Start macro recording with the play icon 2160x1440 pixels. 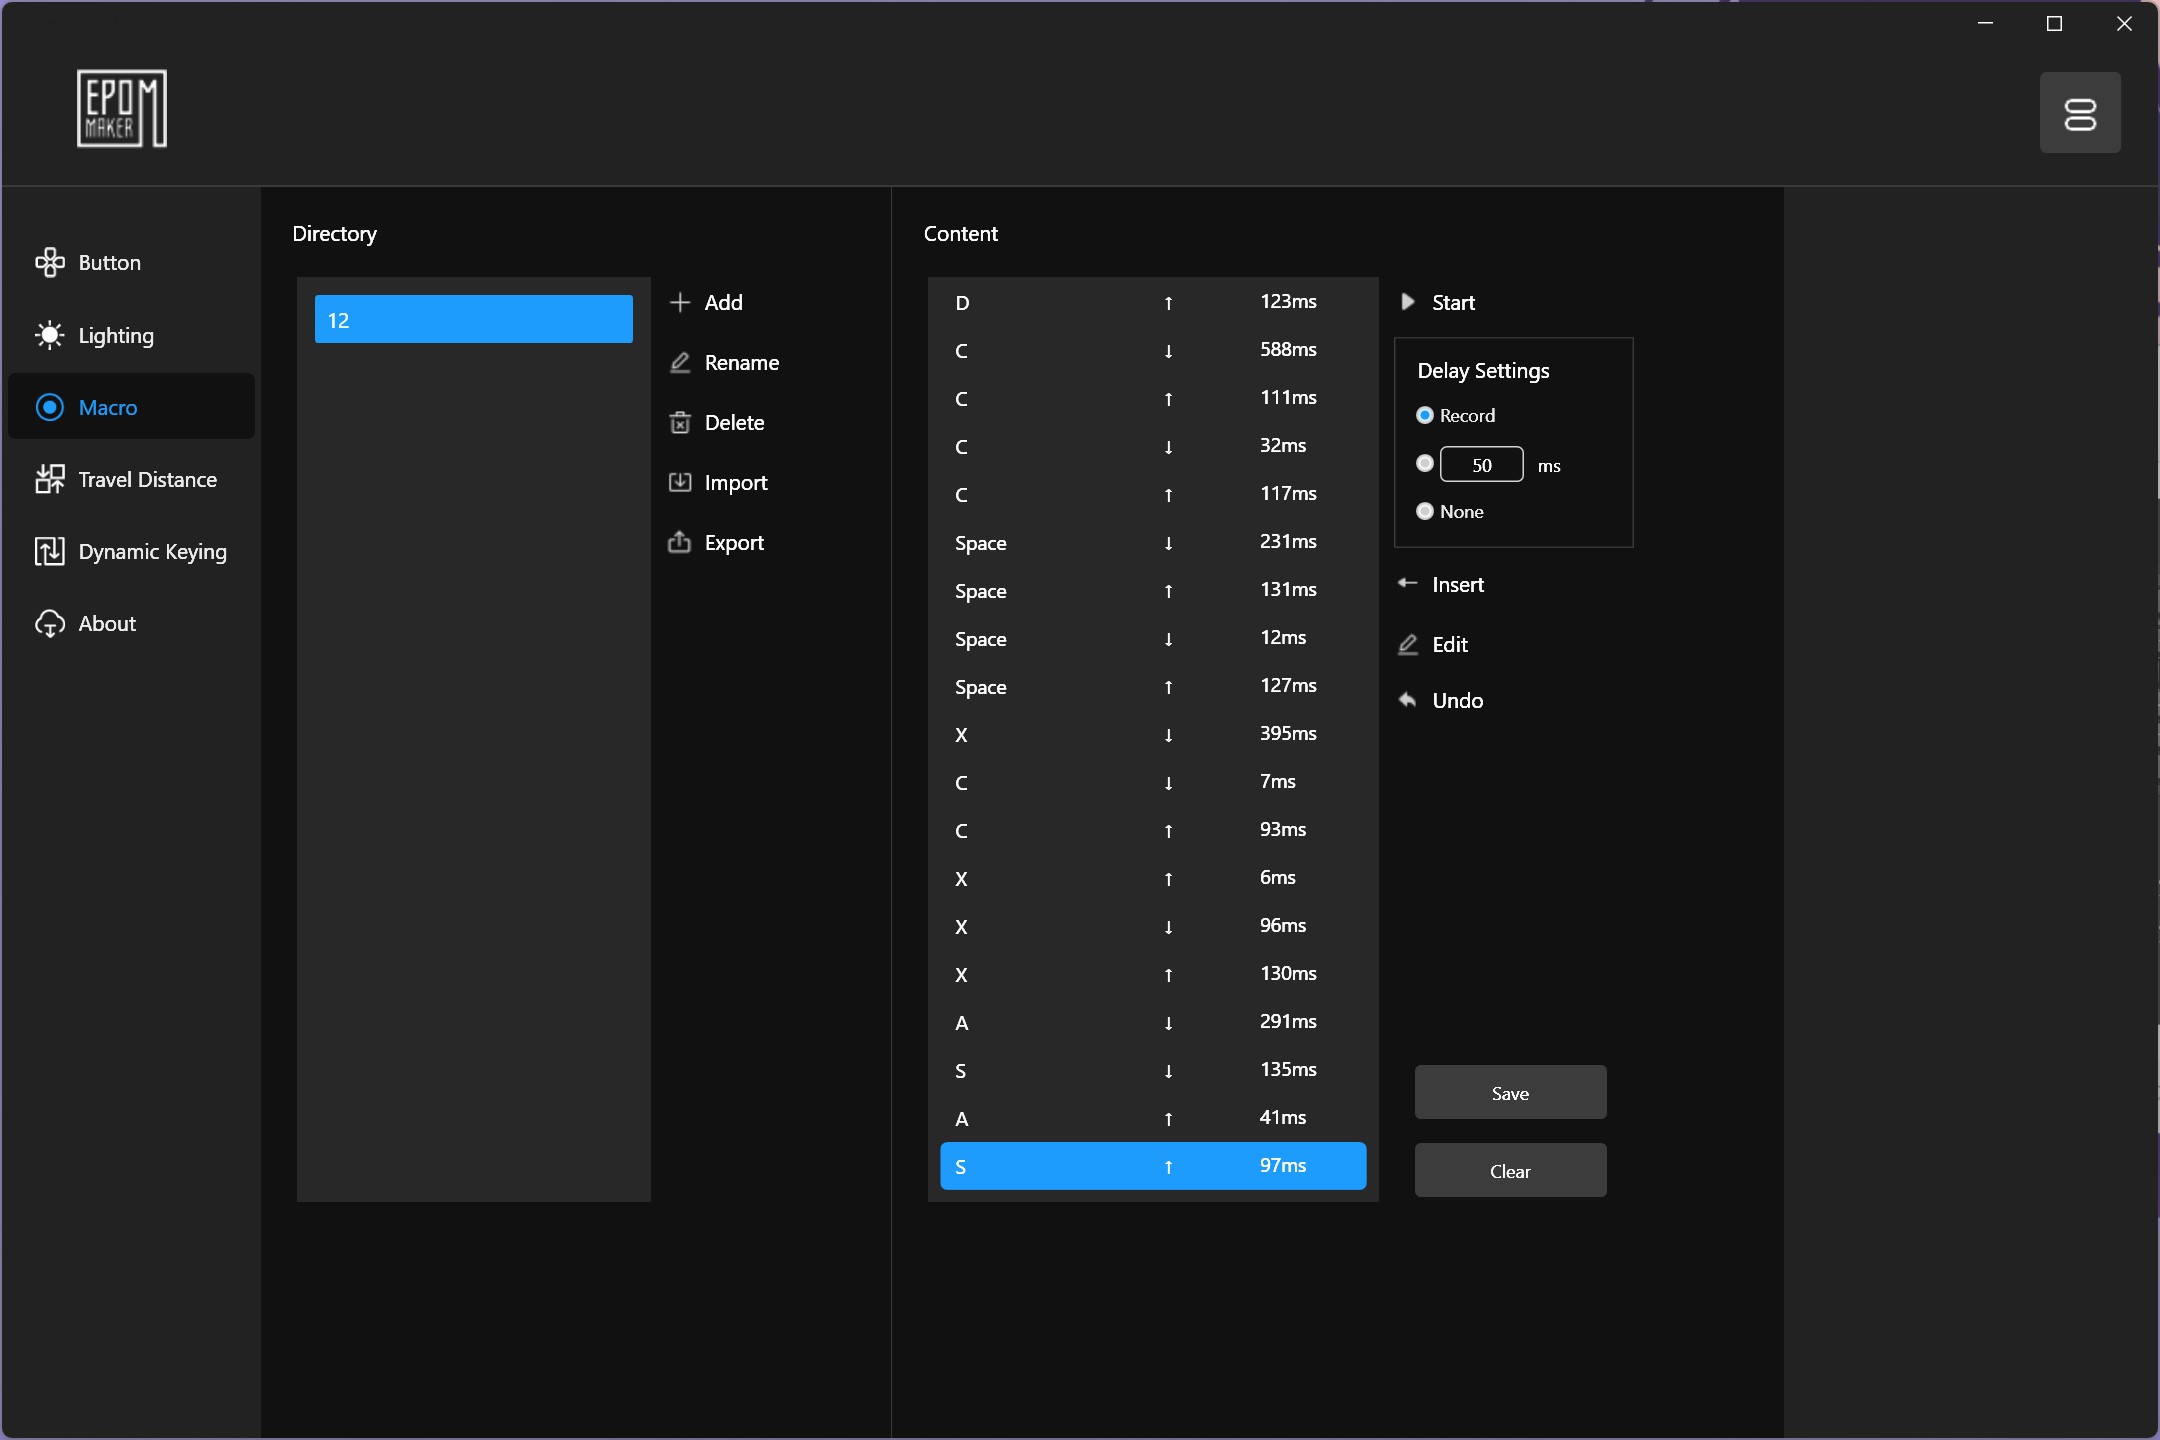(1408, 302)
